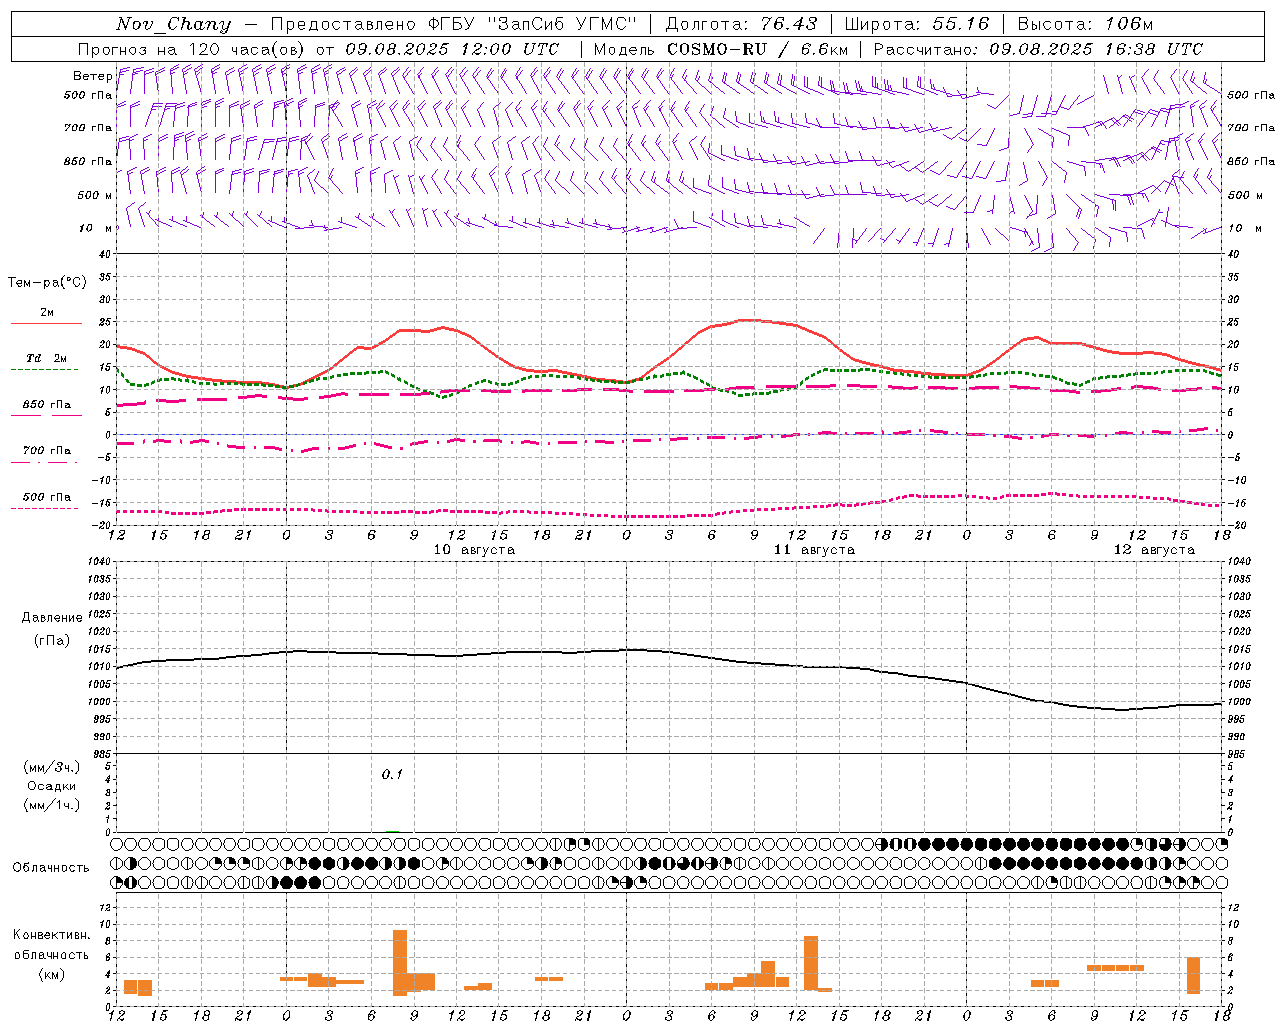Screen dimensions: 1280x1024
Task: Click the "(мм/3ч.)" precipitation unit label
Action: [x=51, y=767]
